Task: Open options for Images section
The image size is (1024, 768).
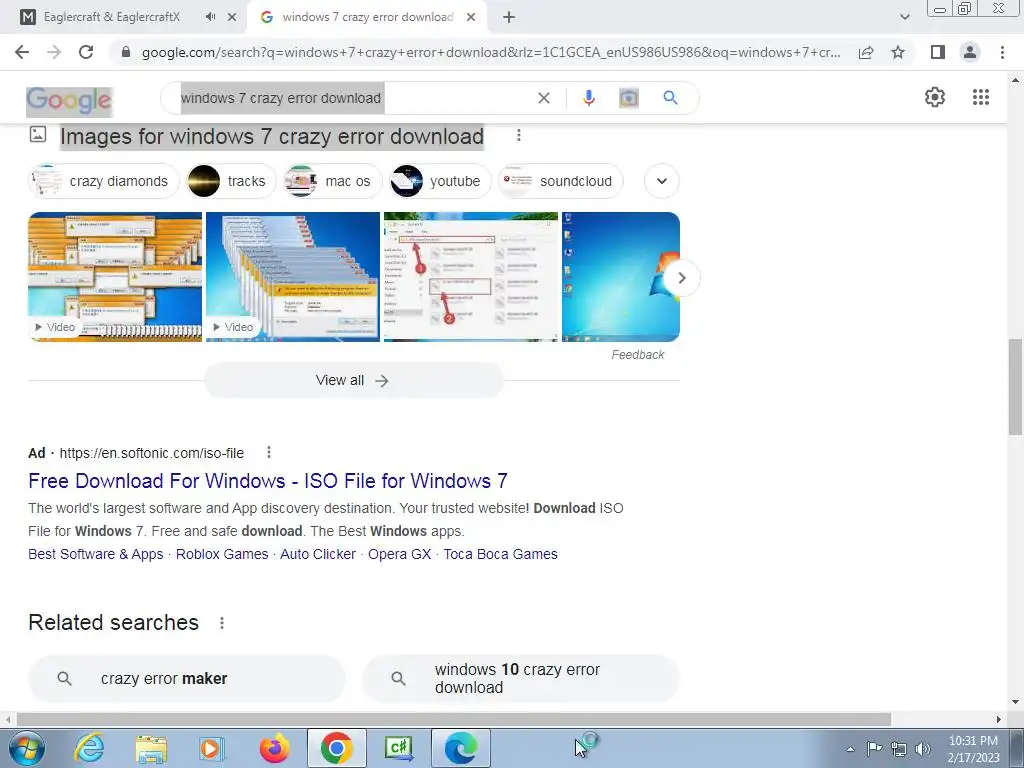Action: (x=519, y=135)
